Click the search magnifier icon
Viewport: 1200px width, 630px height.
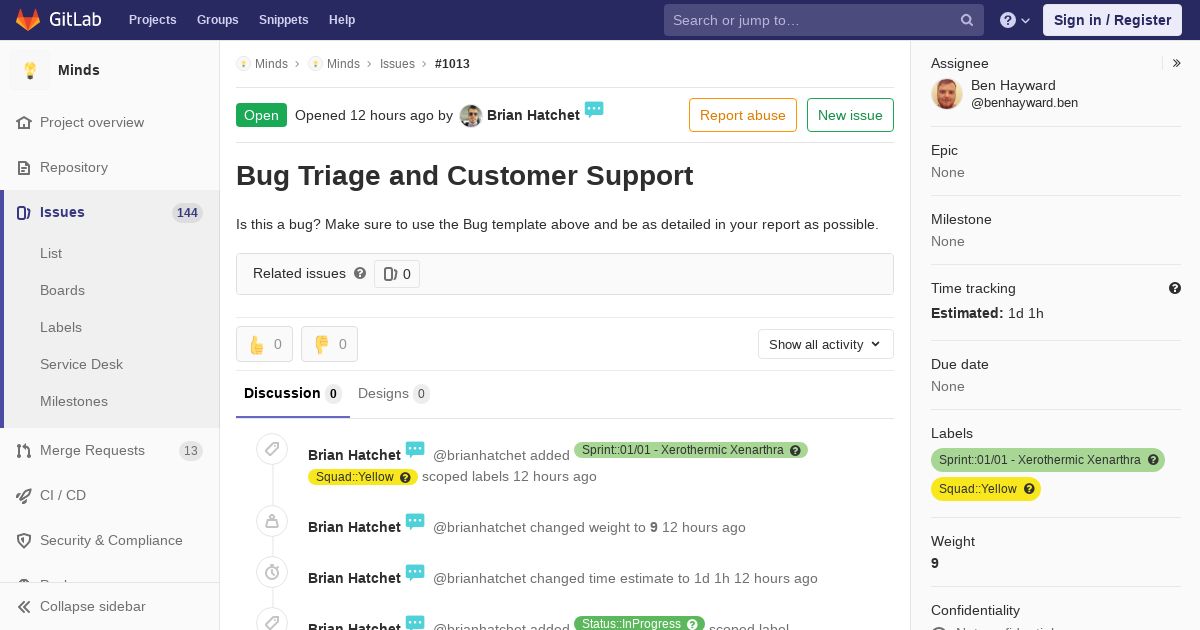(x=967, y=20)
